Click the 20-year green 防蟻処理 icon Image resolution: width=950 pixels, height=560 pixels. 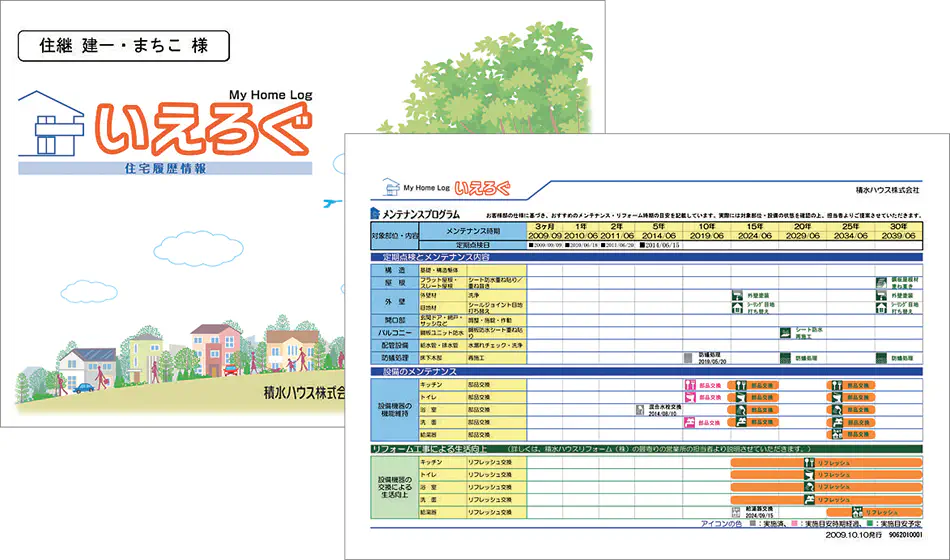(x=785, y=358)
